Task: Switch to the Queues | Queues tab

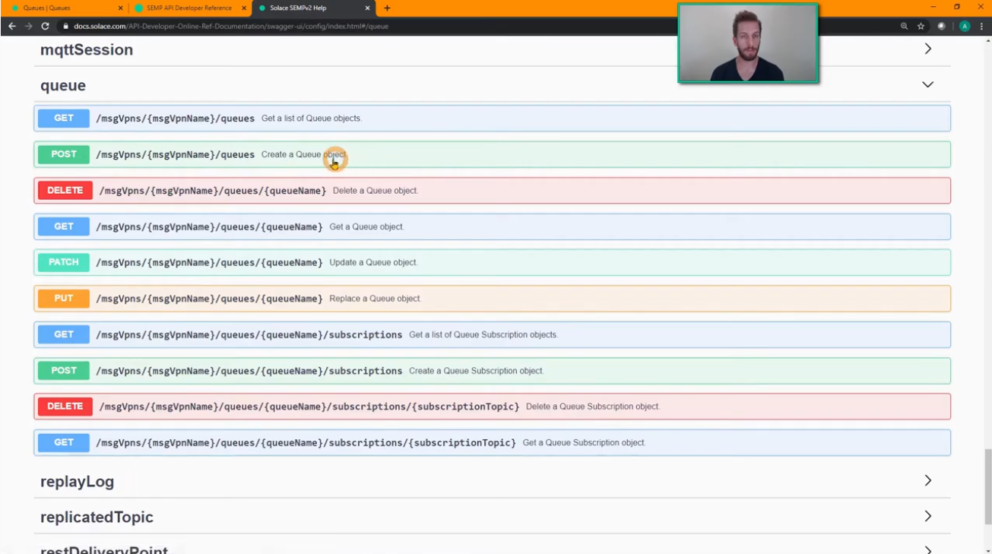Action: (60, 8)
